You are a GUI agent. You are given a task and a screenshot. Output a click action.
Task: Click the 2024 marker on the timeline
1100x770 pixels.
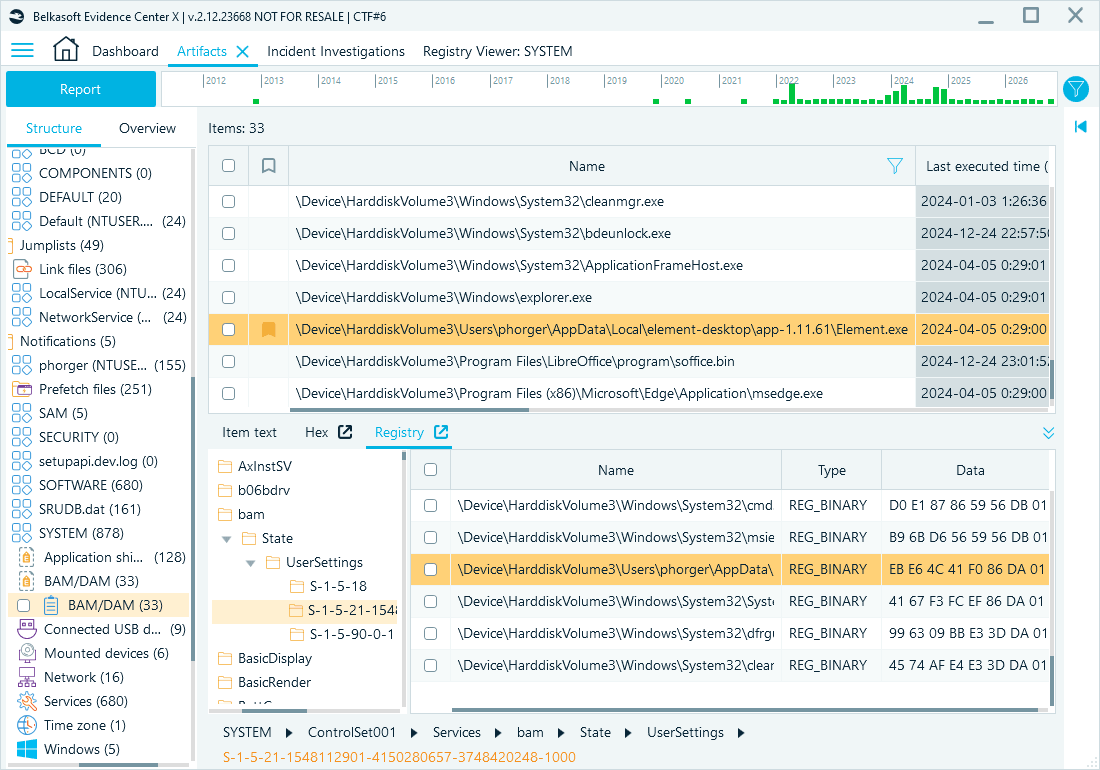(903, 81)
